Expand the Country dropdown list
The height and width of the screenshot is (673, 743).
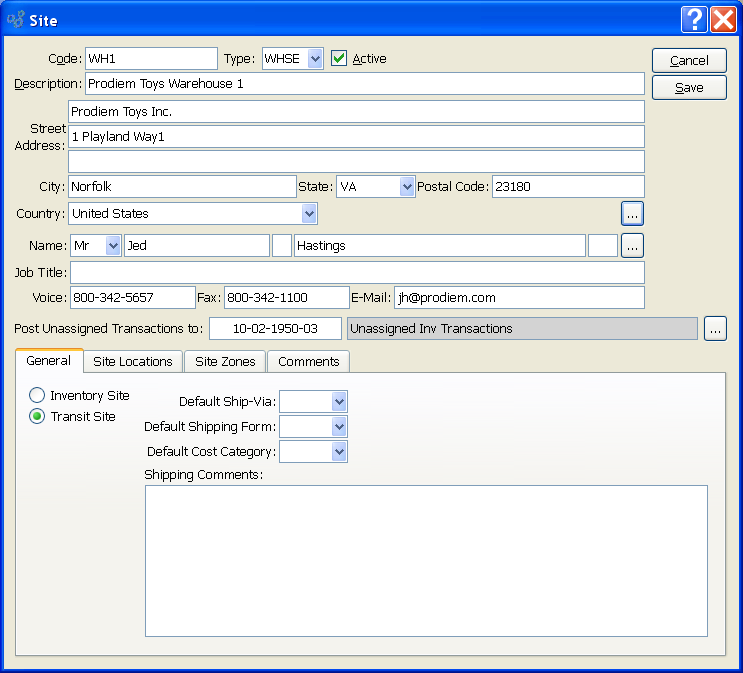[308, 213]
